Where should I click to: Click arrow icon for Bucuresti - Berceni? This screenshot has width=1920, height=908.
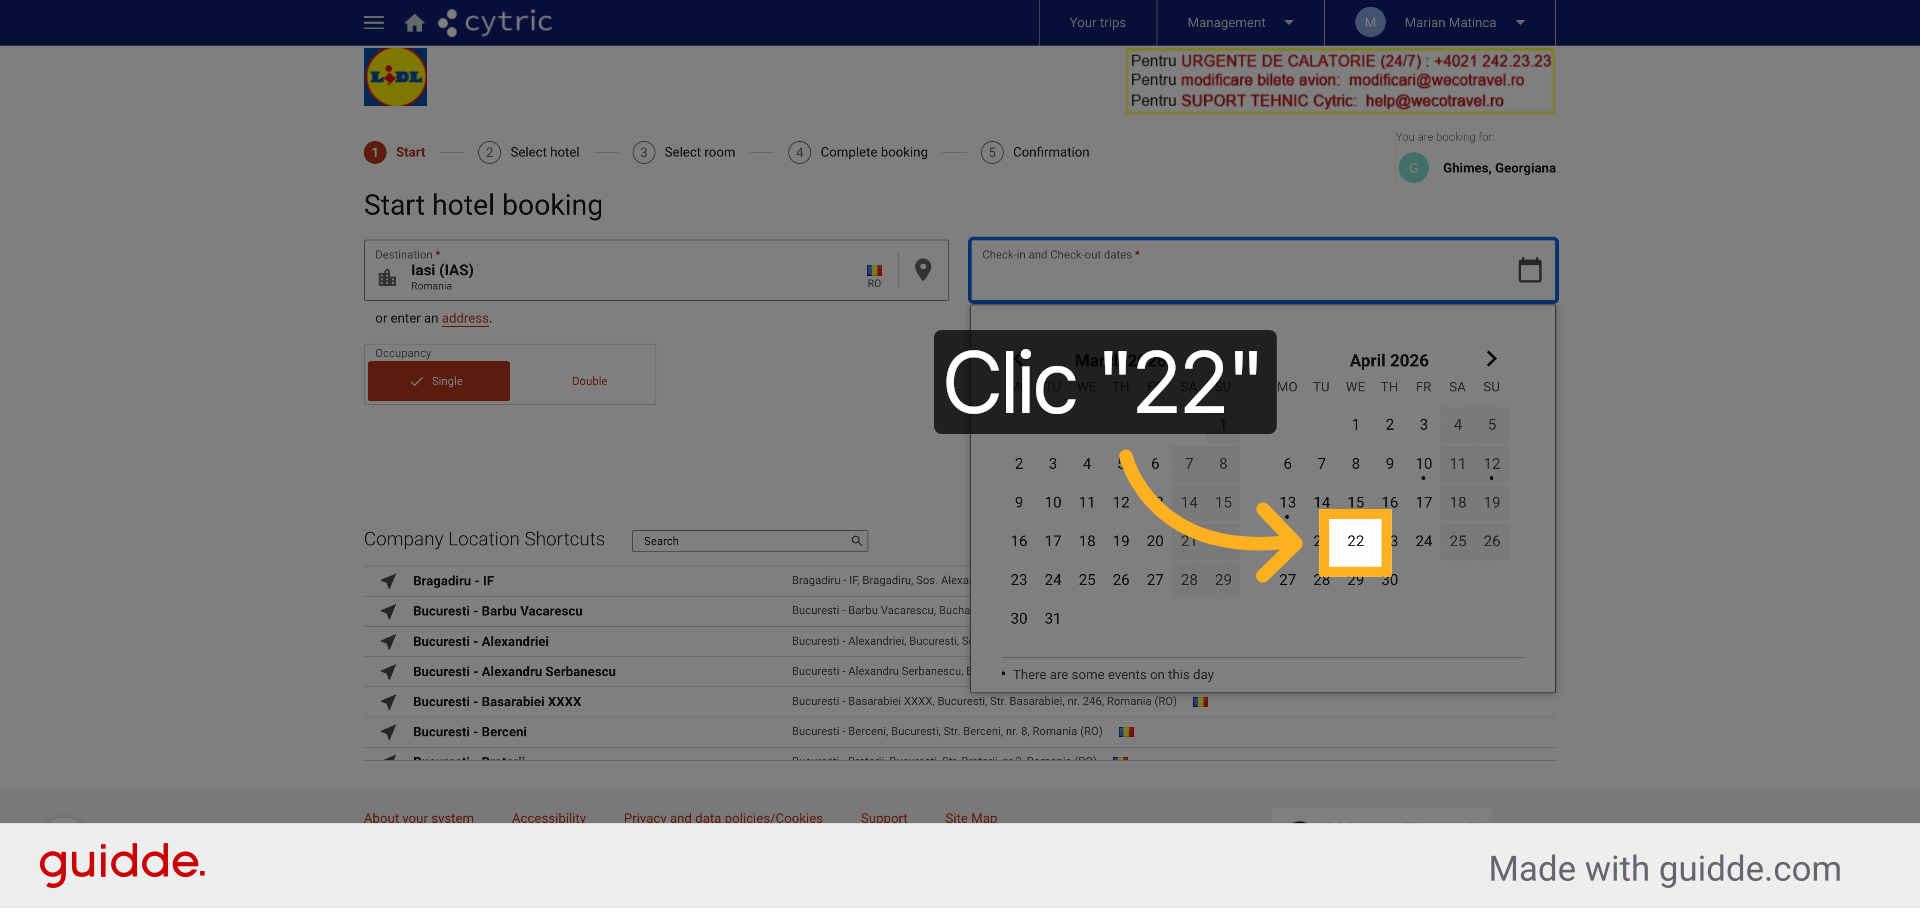[x=389, y=732]
